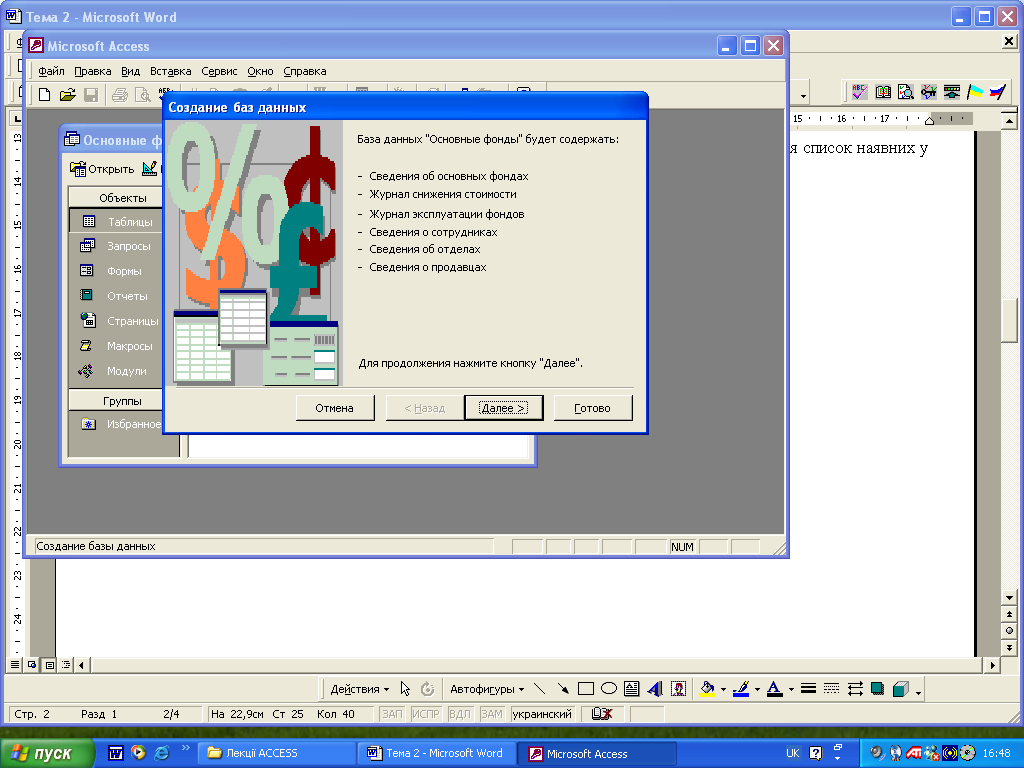Click the Группы header bar
The height and width of the screenshot is (768, 1024).
(116, 401)
